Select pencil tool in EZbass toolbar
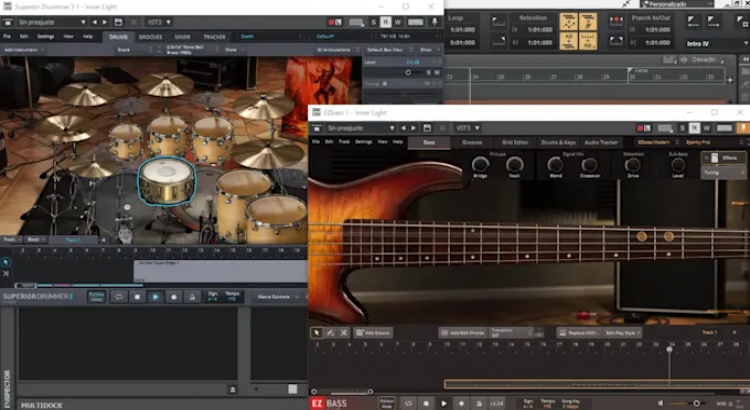 pos(330,332)
